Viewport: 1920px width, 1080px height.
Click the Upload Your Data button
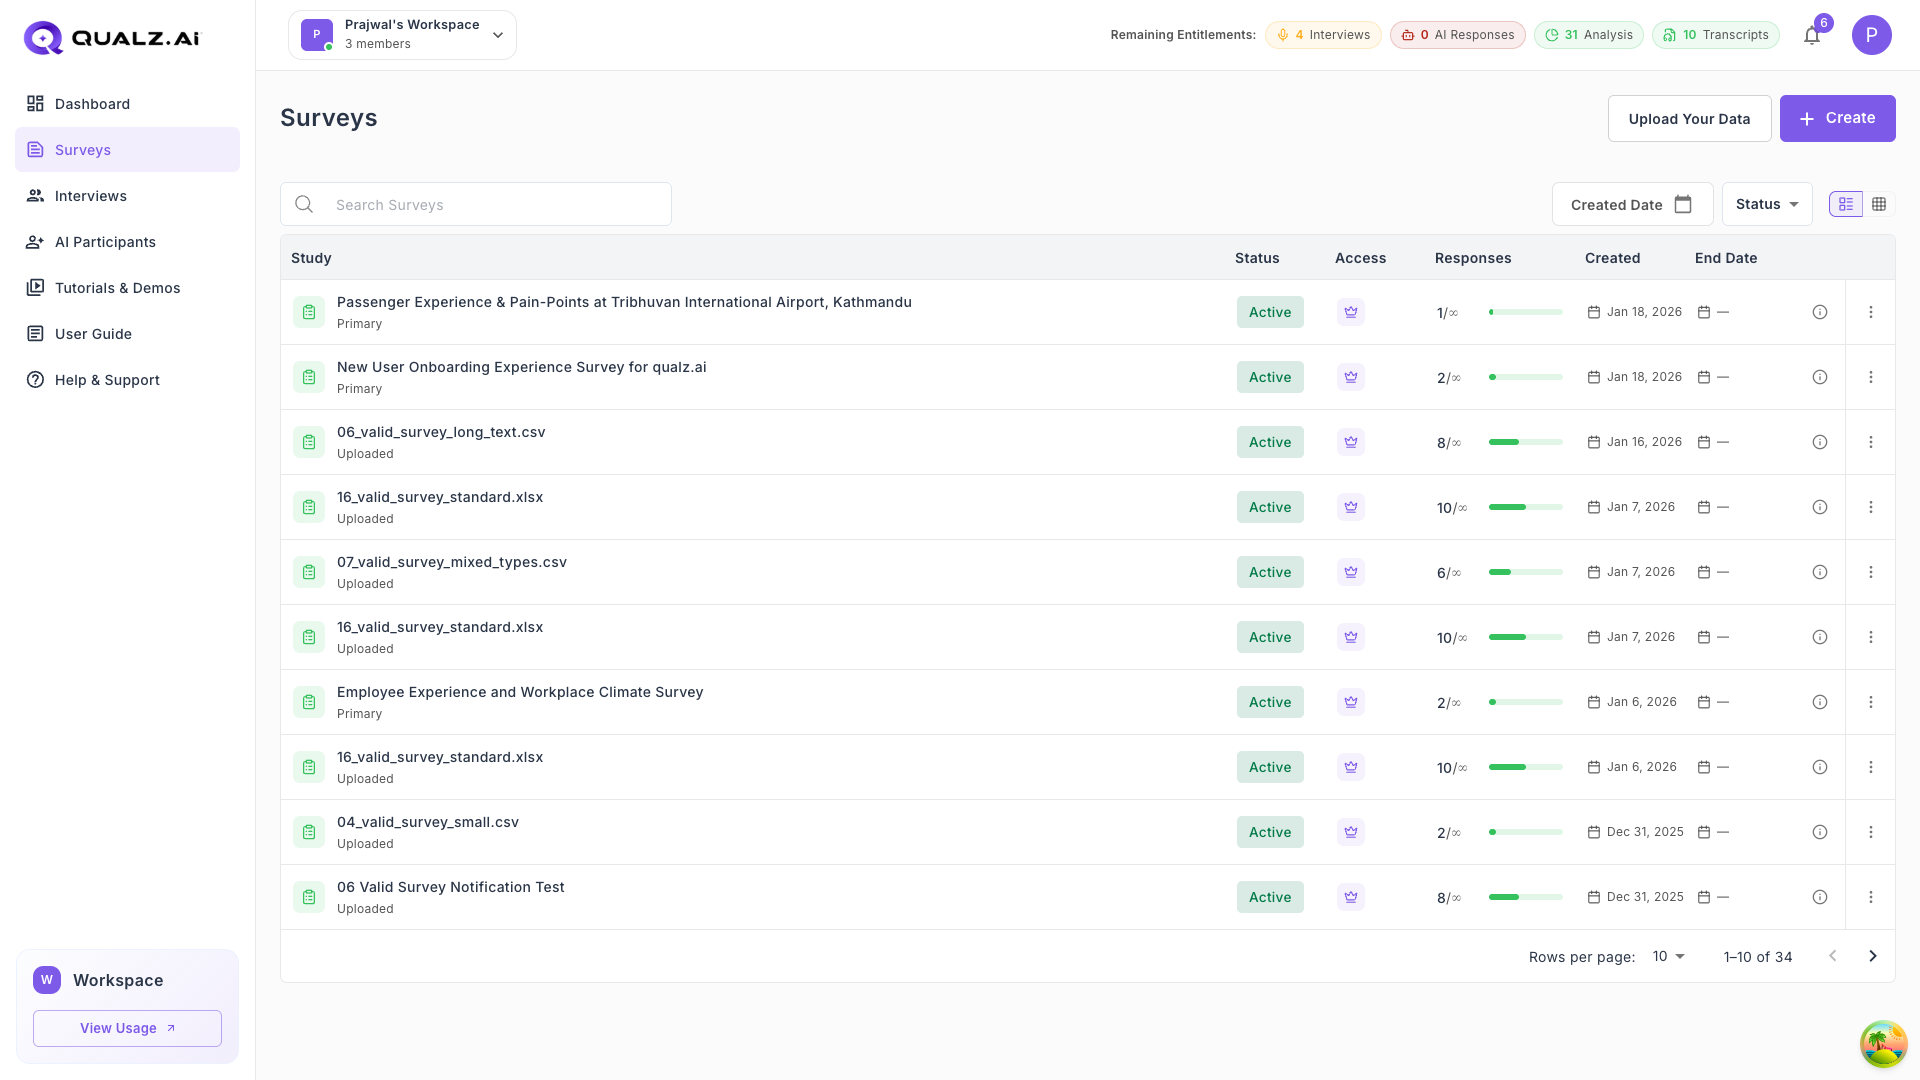click(x=1689, y=118)
